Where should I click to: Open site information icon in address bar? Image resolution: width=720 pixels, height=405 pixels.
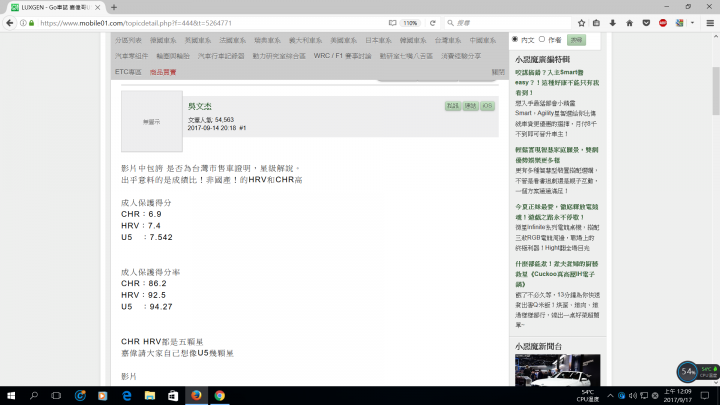(23, 23)
